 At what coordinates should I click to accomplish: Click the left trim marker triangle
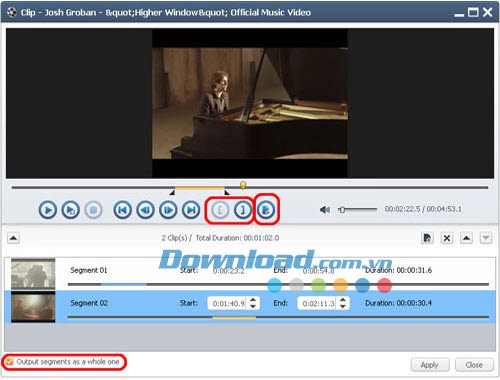[172, 193]
